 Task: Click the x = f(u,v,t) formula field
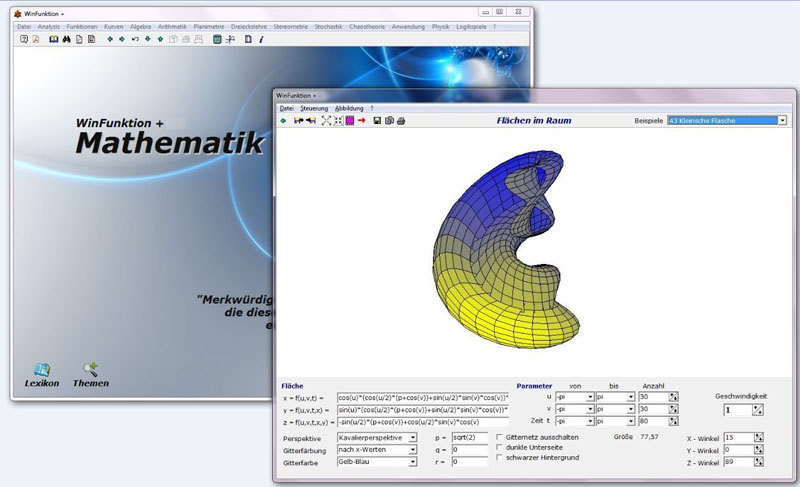point(422,397)
